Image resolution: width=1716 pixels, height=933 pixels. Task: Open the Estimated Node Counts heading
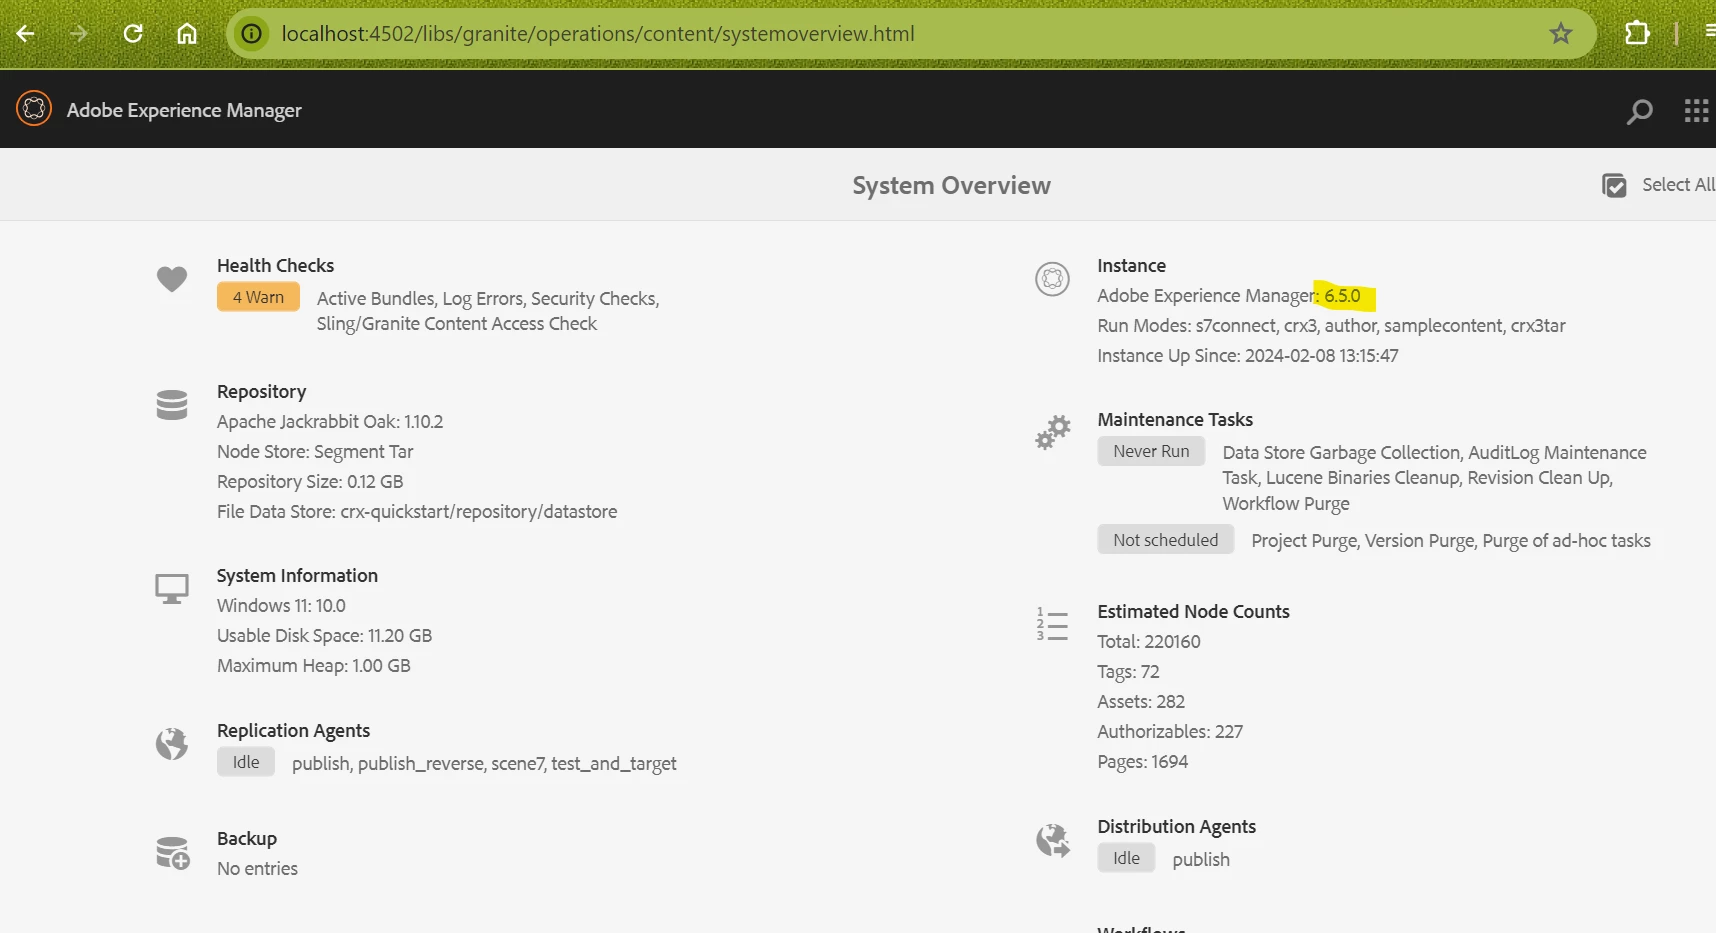(1193, 612)
